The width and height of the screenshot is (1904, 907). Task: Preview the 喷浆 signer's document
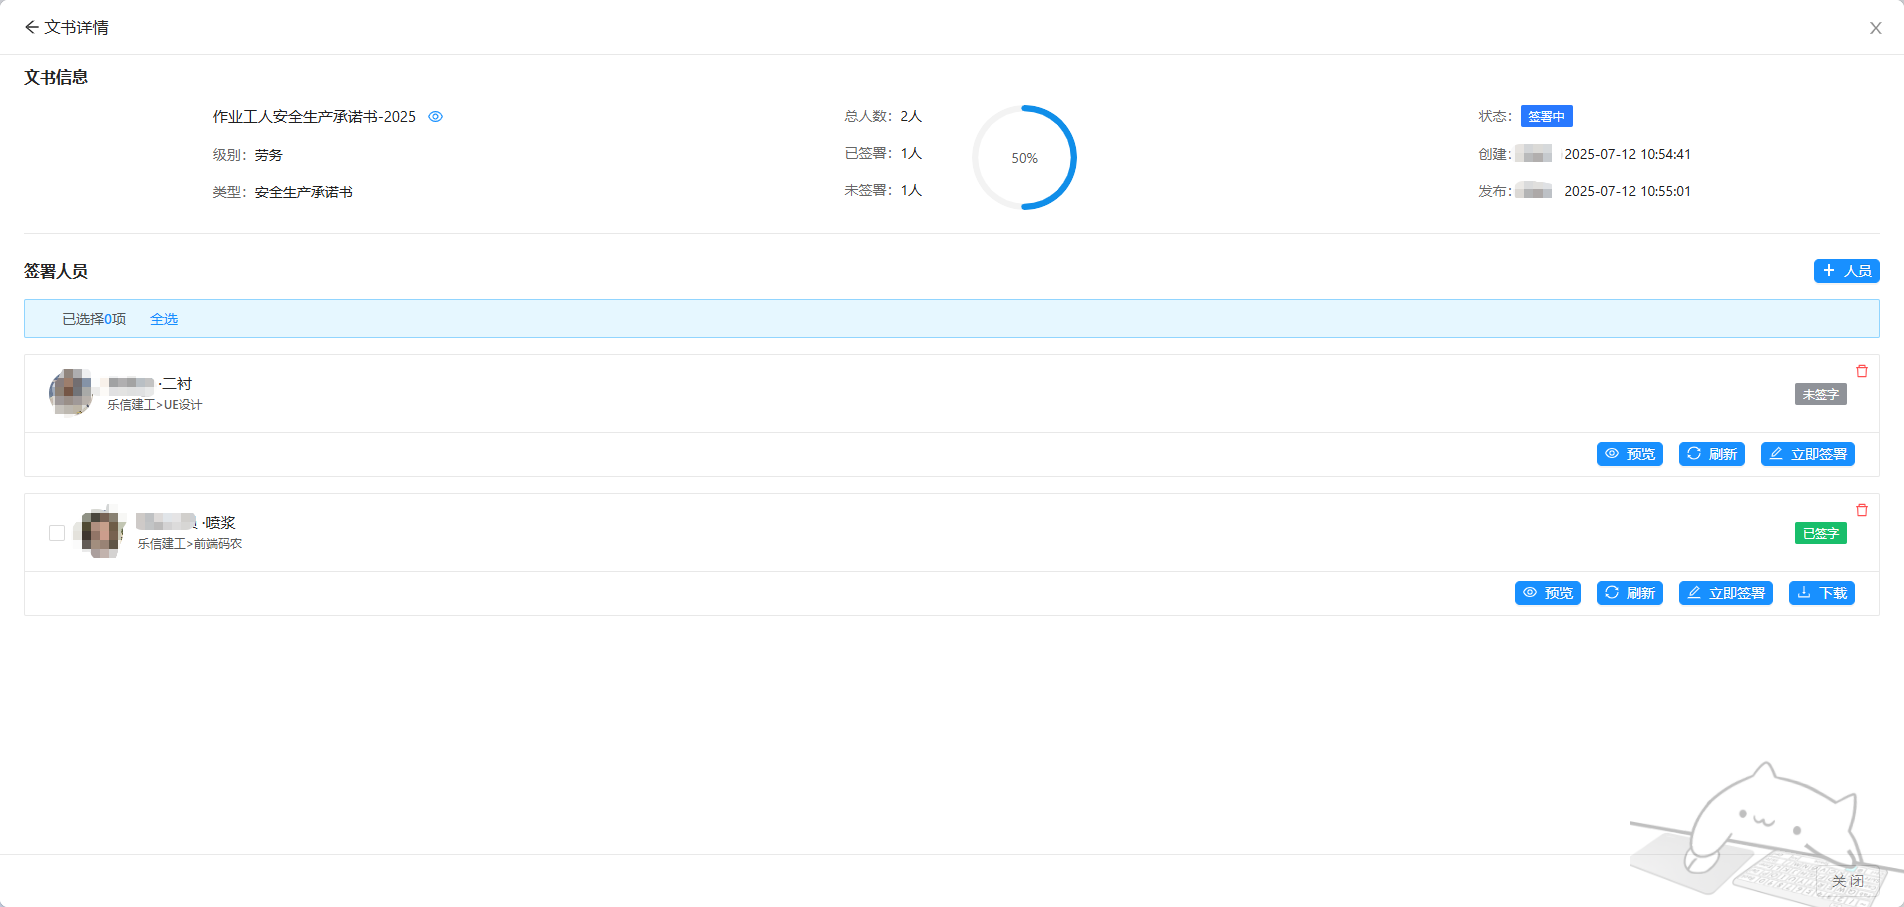click(x=1547, y=593)
